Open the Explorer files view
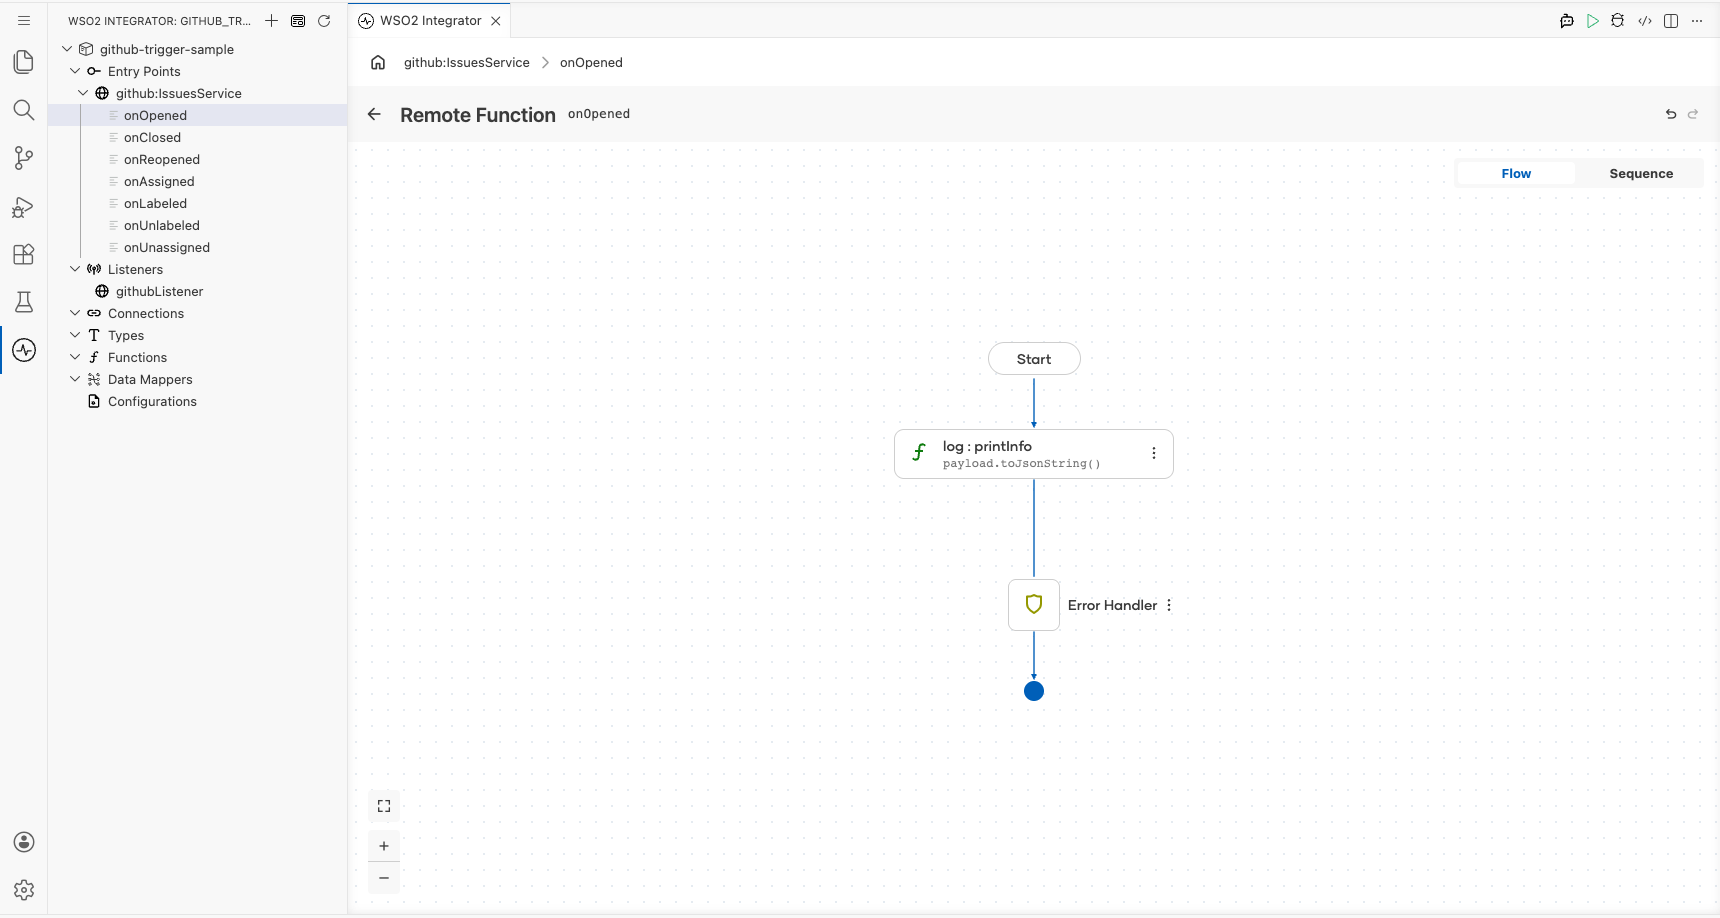This screenshot has height=918, width=1720. point(24,62)
